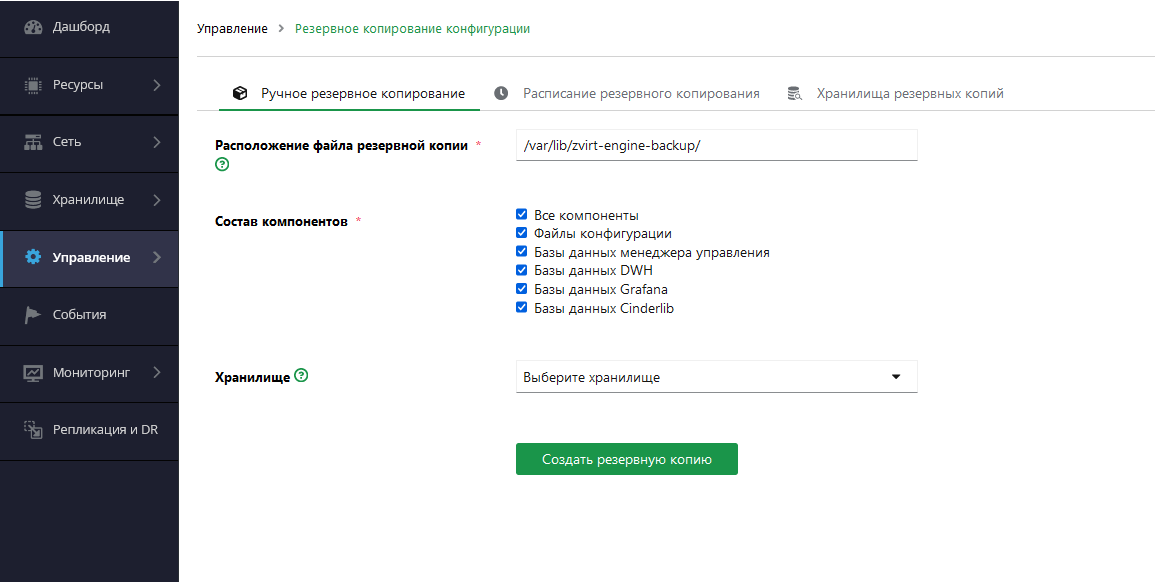The image size is (1155, 582).
Task: Switch to Расписание резервного копирования tab
Action: (x=626, y=94)
